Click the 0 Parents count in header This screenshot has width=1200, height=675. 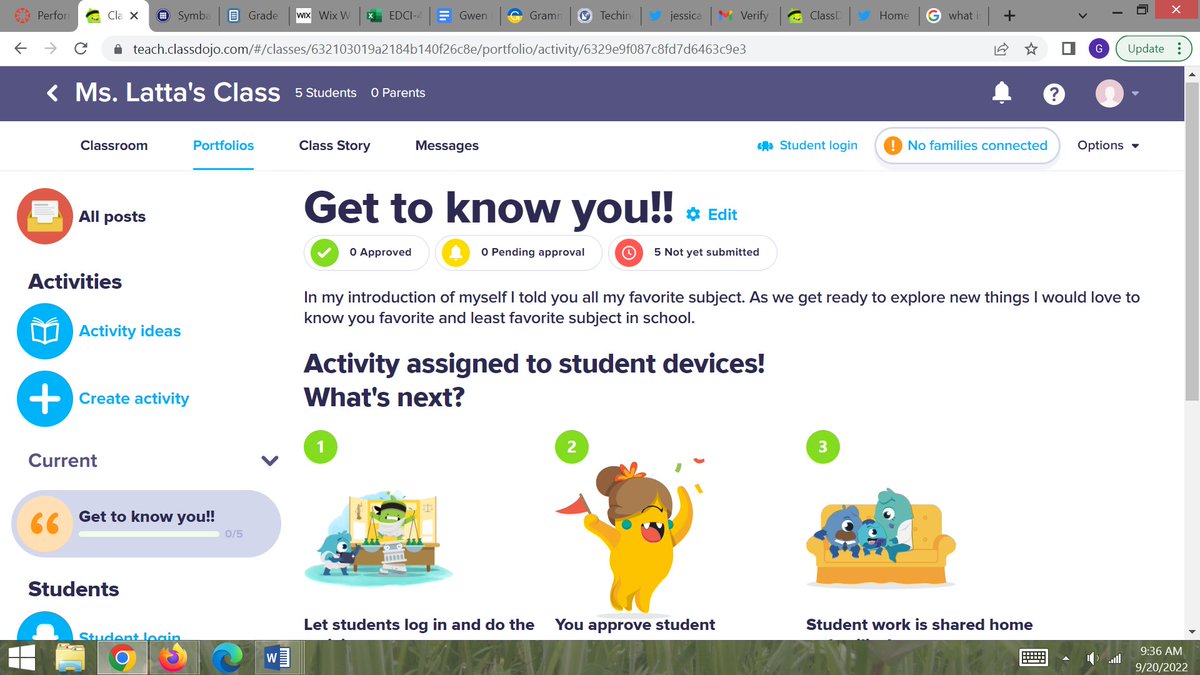pyautogui.click(x=398, y=93)
